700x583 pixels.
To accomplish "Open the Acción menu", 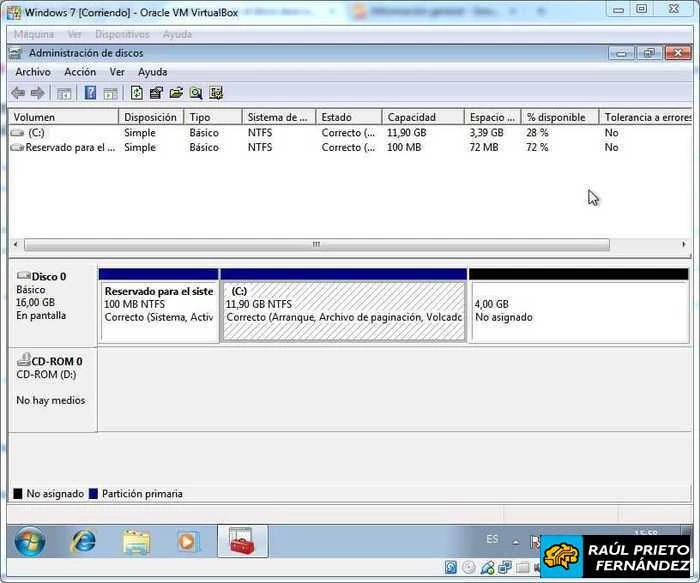I will [80, 72].
